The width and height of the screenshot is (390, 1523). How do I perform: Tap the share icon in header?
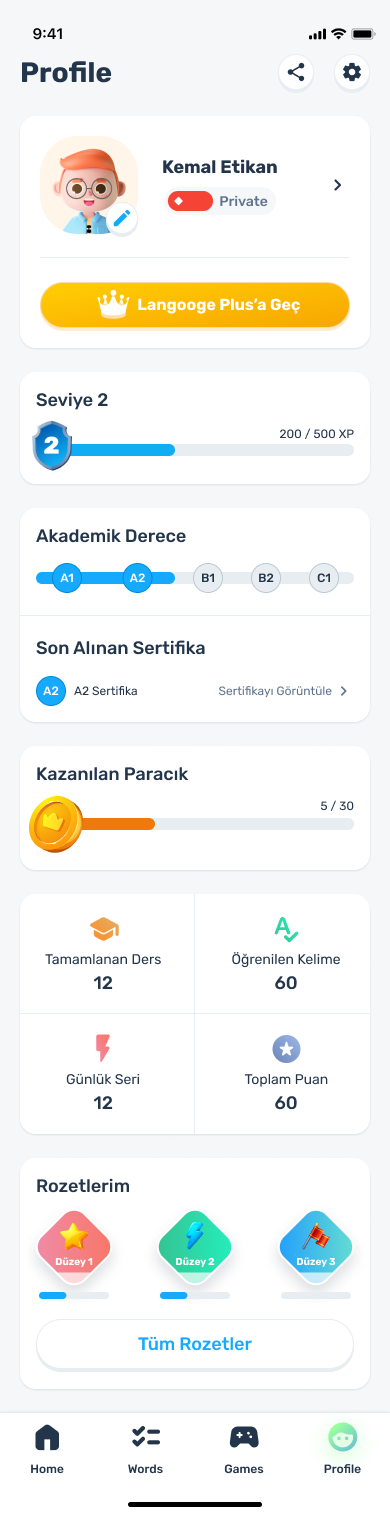tap(296, 73)
